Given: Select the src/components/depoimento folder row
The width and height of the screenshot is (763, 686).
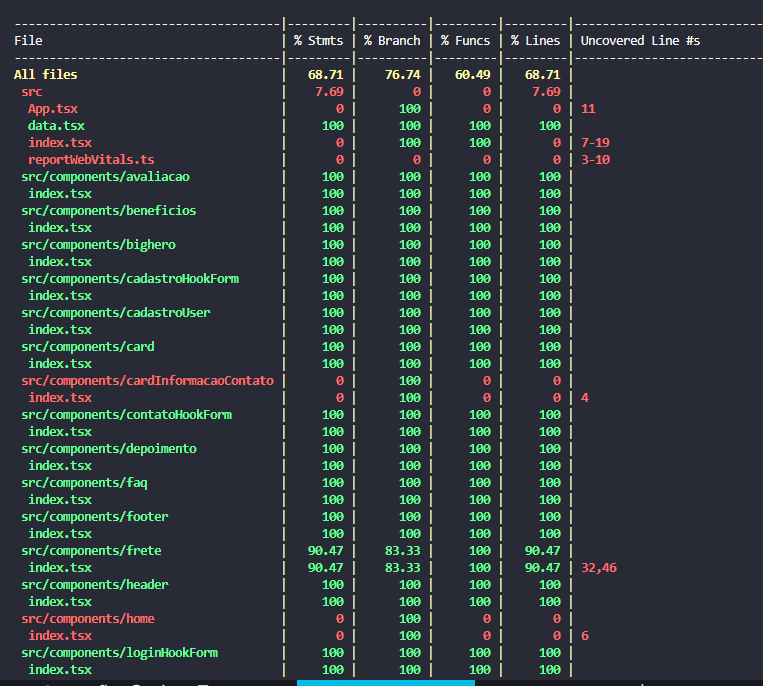Looking at the screenshot, I should tap(109, 449).
